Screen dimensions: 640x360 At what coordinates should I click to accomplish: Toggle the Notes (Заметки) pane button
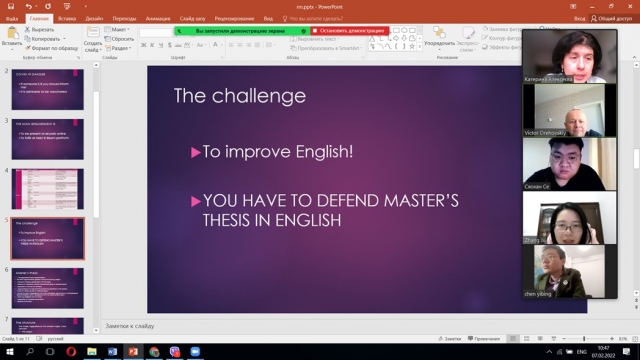449,339
